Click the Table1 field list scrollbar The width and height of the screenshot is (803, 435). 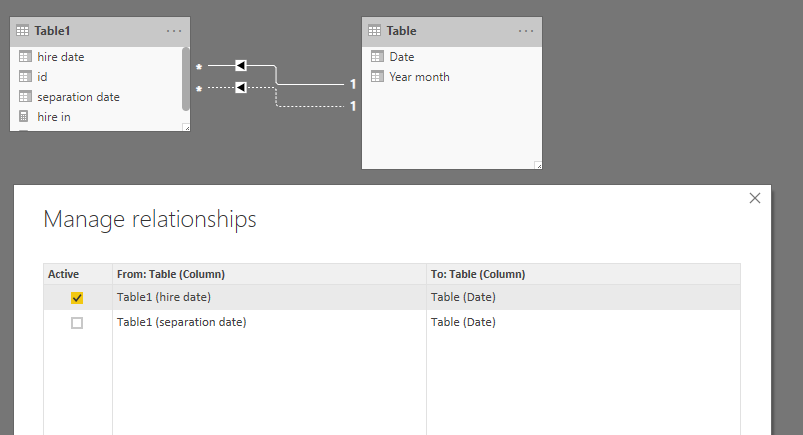click(x=185, y=79)
